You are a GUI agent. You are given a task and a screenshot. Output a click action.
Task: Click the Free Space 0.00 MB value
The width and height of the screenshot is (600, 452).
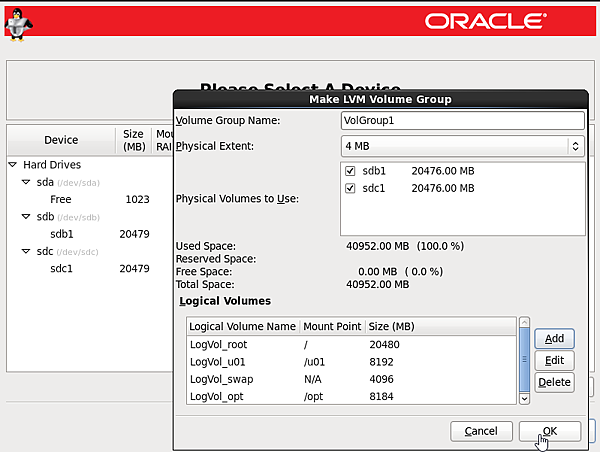[377, 272]
